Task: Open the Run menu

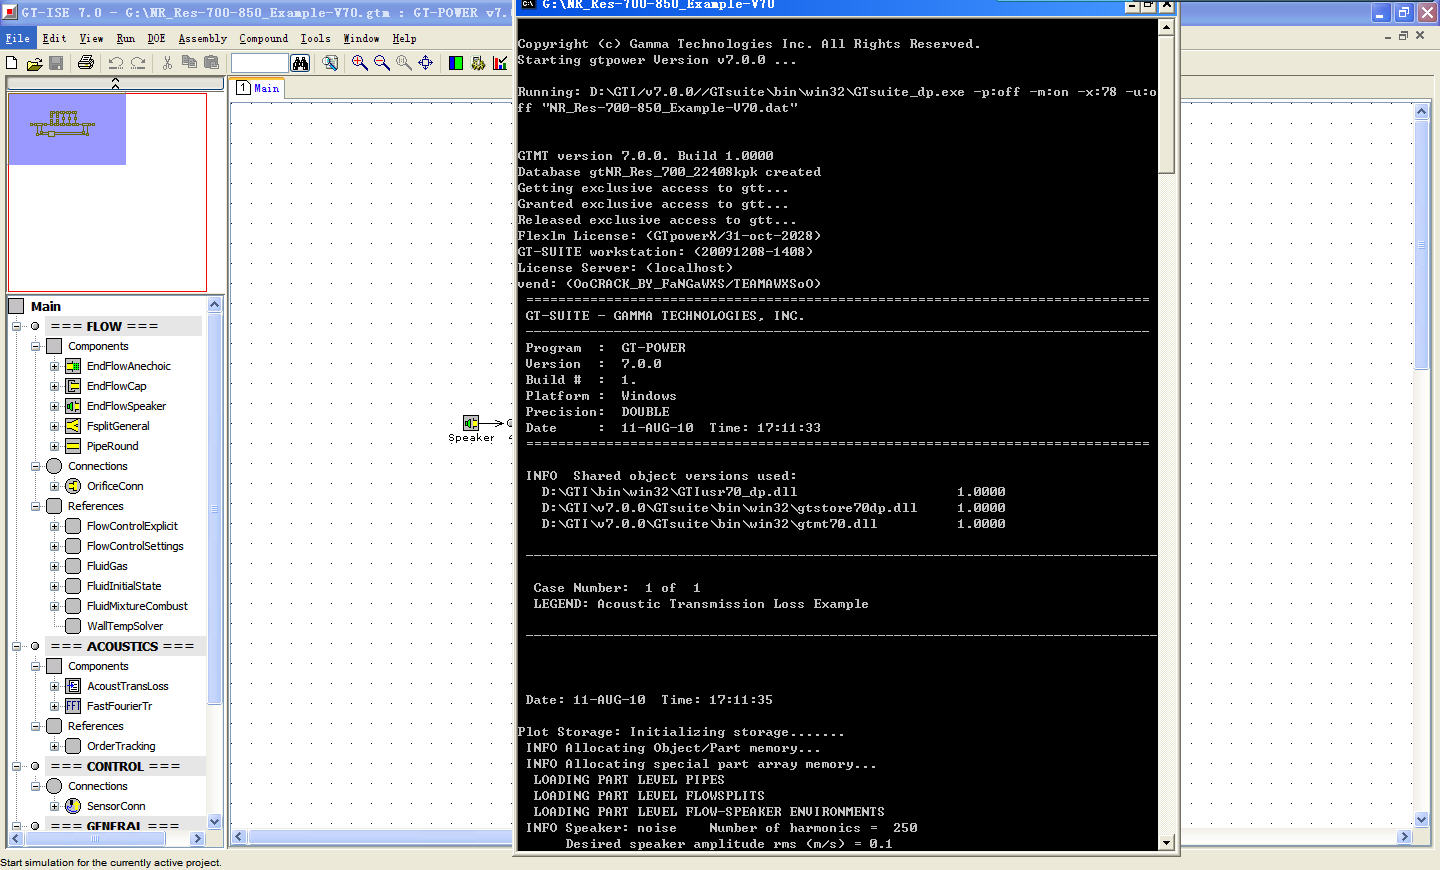Action: click(126, 38)
